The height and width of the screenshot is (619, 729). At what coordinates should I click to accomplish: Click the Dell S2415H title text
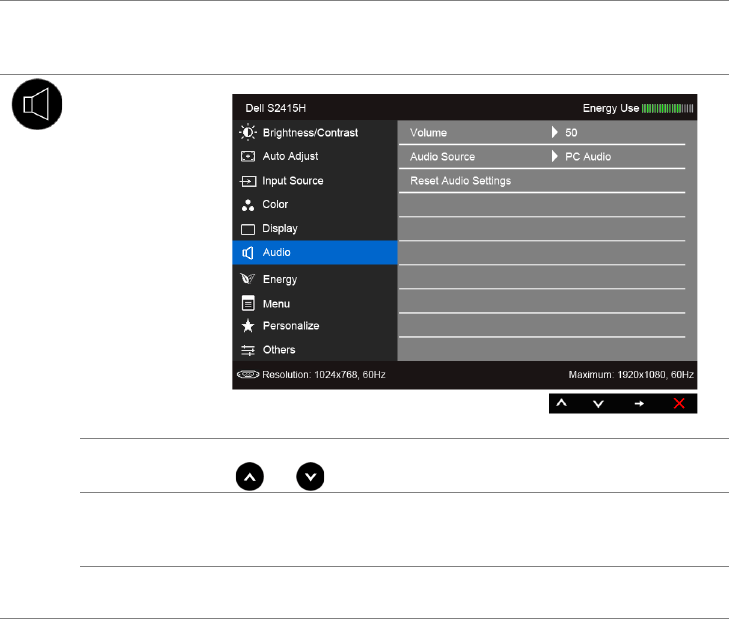pos(276,108)
